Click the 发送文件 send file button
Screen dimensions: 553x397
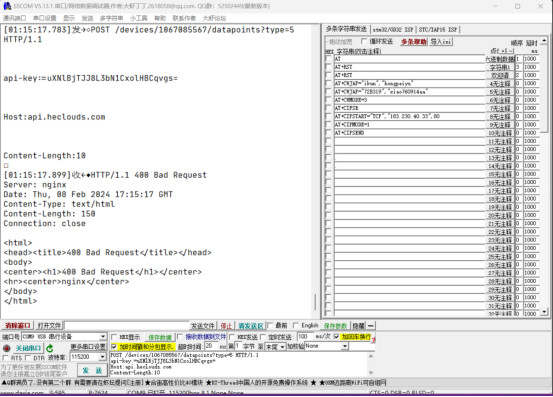(x=202, y=326)
